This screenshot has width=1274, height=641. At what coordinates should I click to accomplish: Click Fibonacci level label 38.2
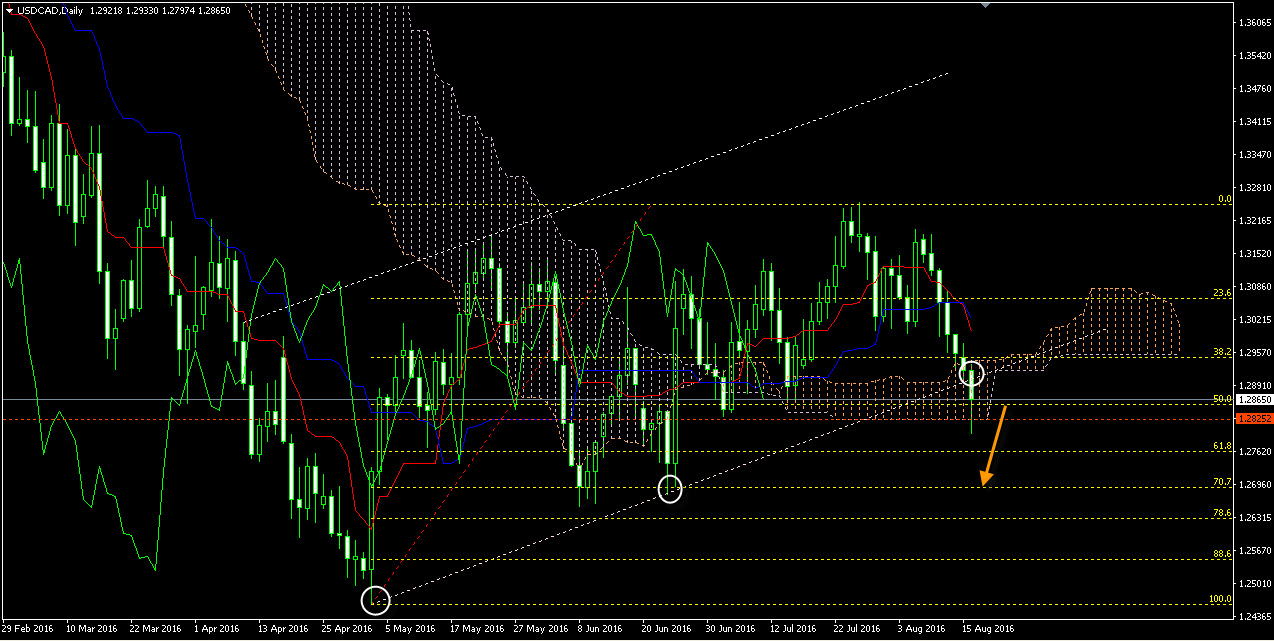pos(1222,351)
